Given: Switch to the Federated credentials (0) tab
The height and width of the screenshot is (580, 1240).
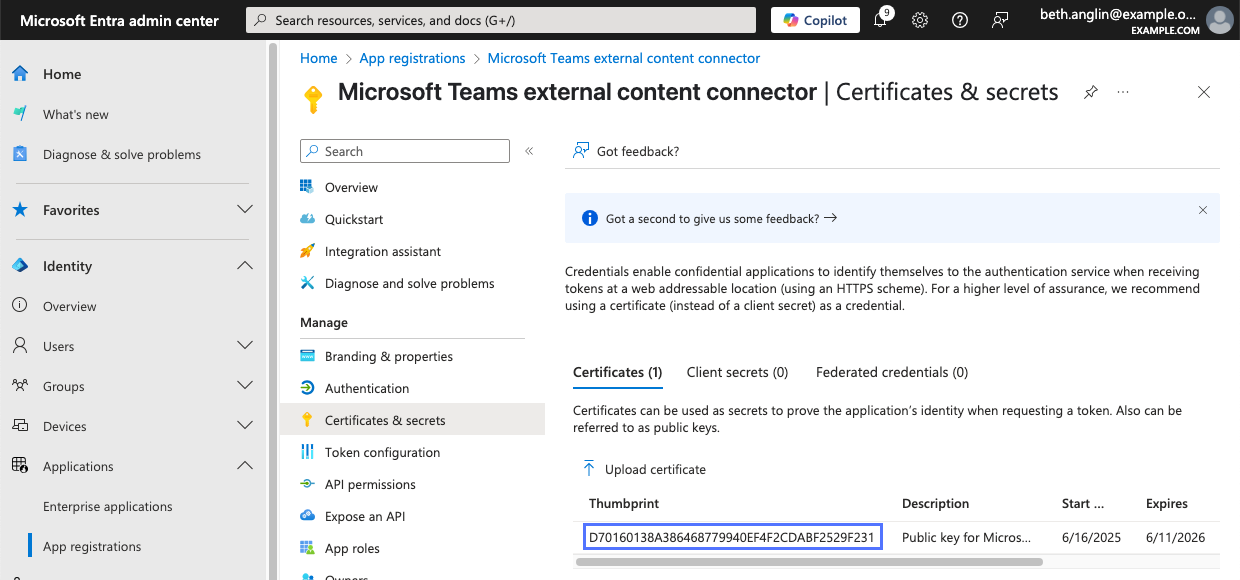Looking at the screenshot, I should click(892, 372).
